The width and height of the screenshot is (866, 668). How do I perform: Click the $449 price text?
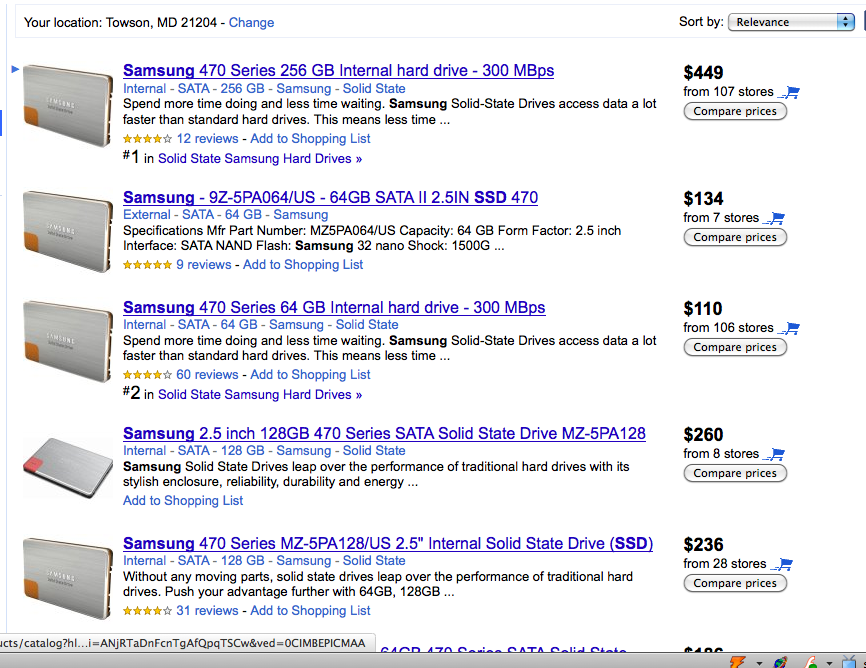tap(703, 73)
